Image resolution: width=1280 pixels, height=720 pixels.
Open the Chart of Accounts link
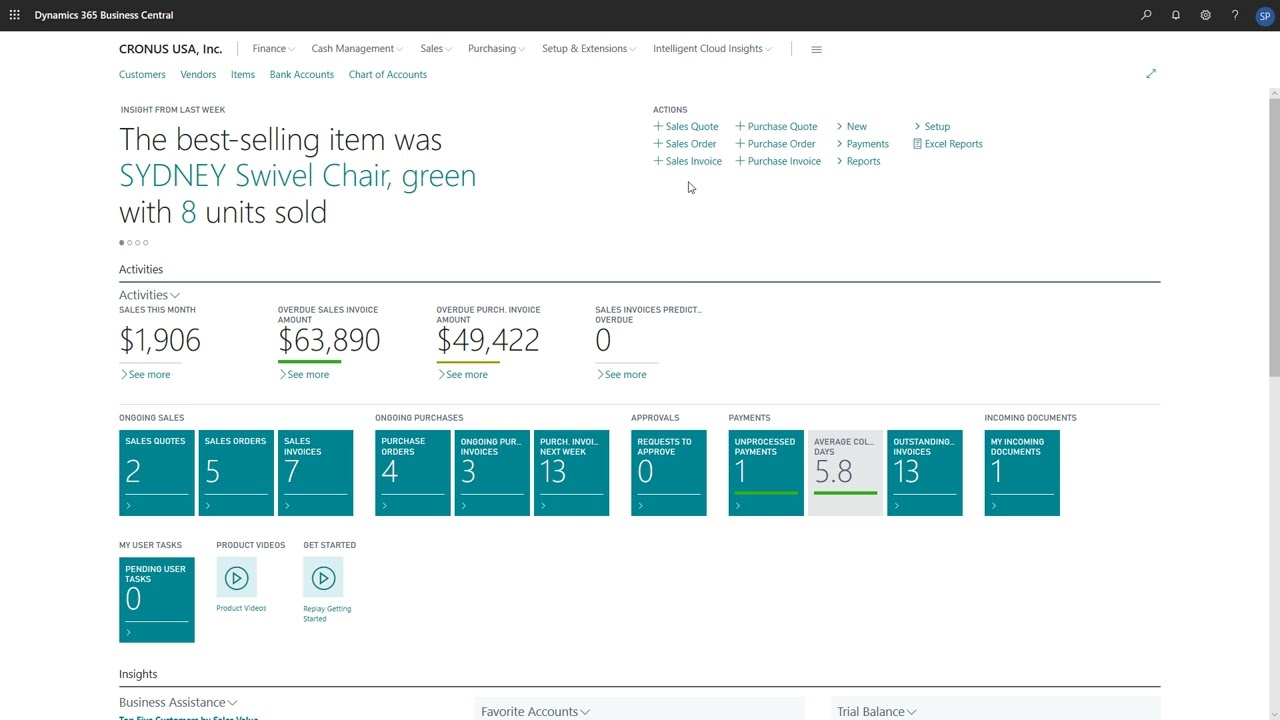[x=388, y=75]
